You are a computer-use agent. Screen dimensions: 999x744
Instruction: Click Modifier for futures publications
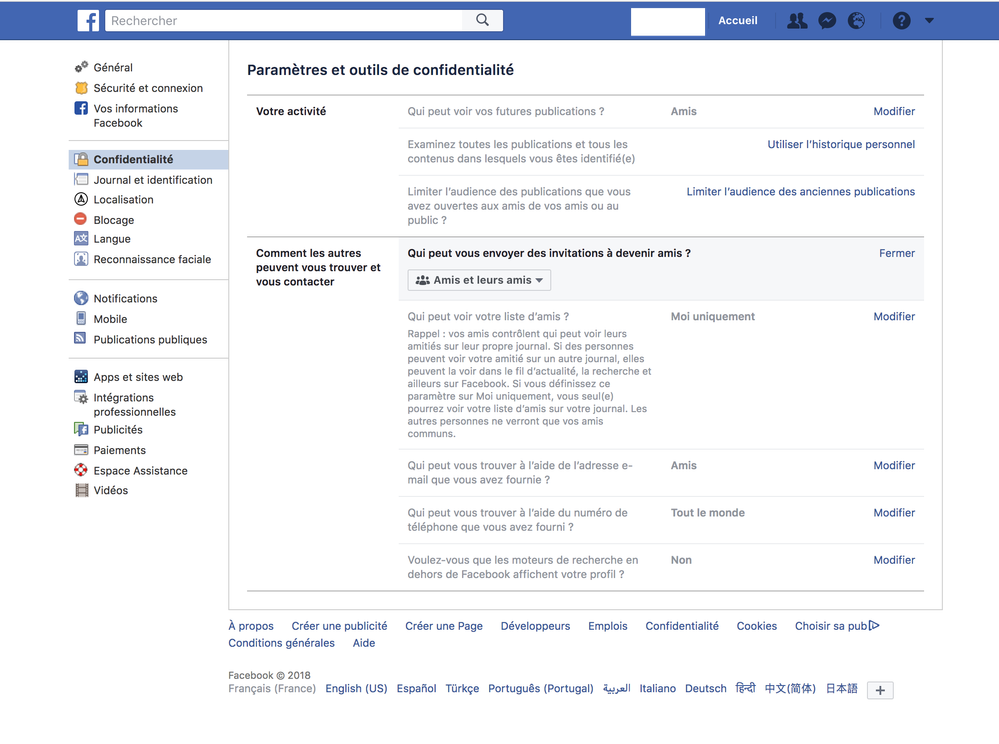pos(894,111)
